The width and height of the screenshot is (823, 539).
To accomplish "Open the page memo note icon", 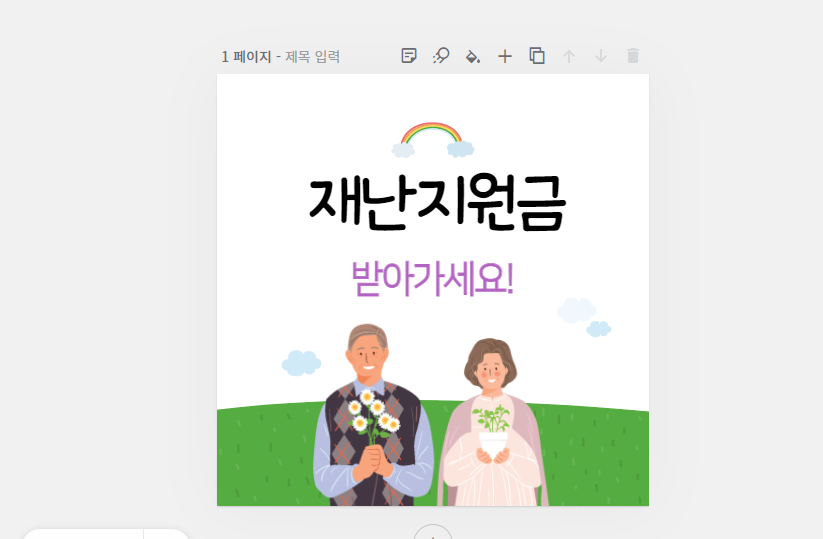I will click(409, 56).
